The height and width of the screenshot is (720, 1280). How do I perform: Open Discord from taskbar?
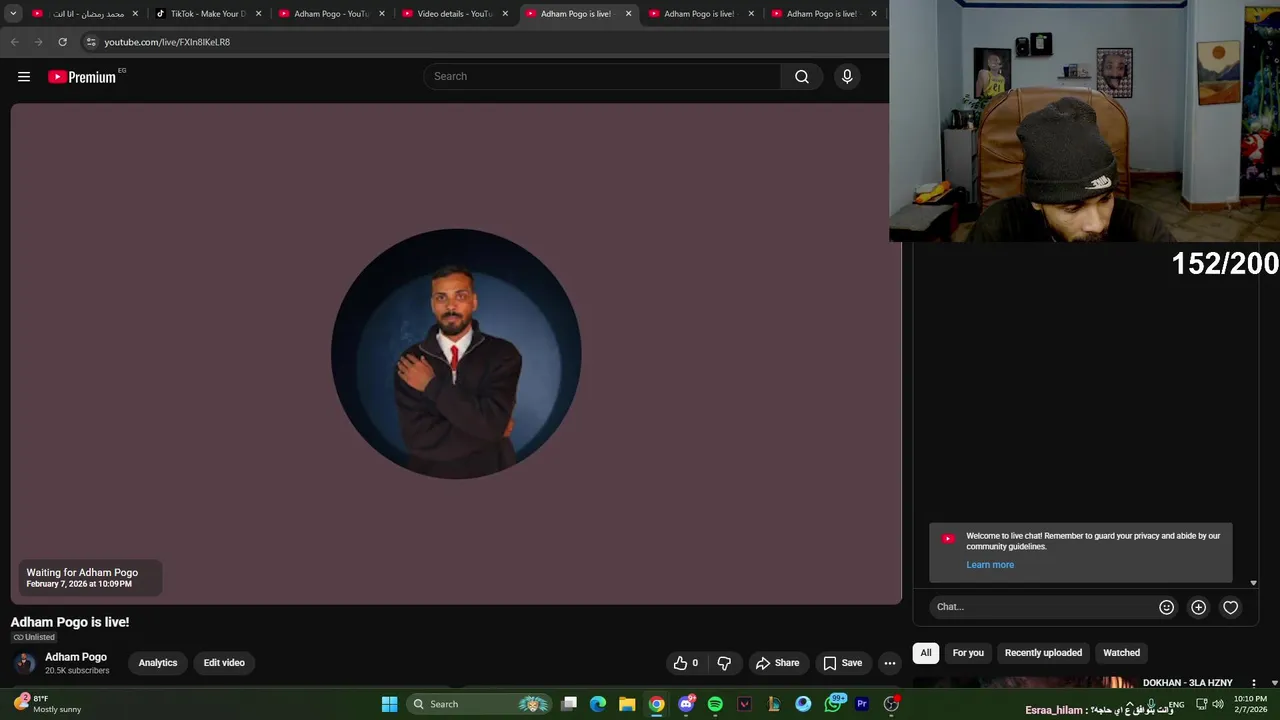686,704
